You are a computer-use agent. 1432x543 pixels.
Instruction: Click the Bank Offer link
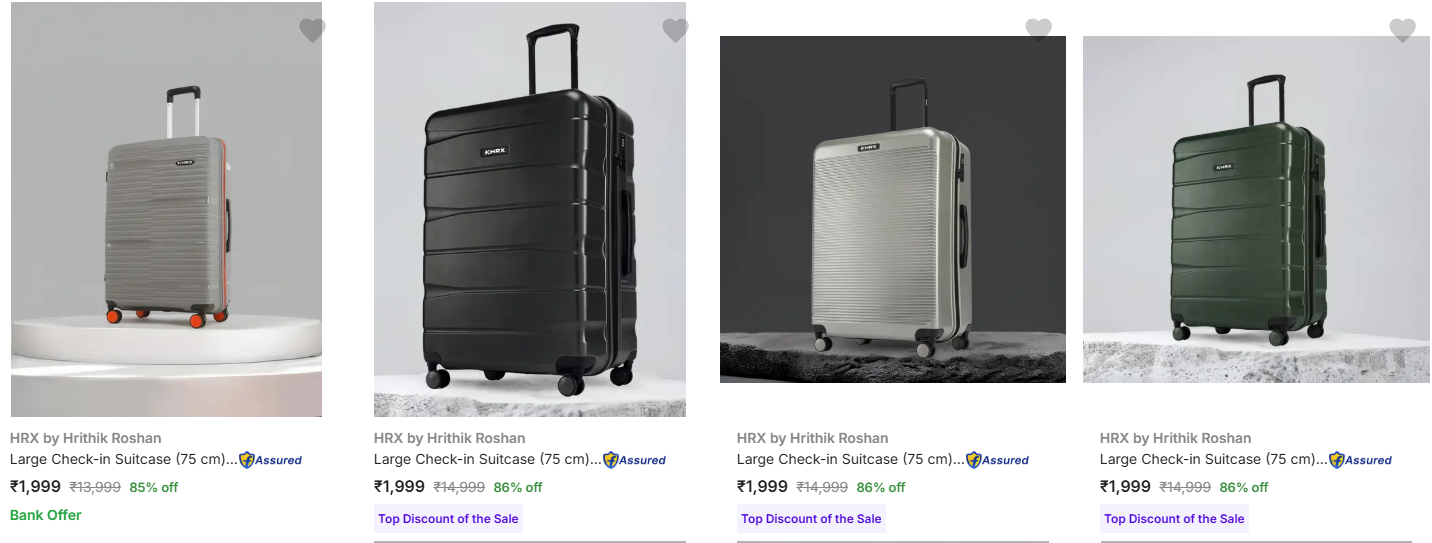point(46,515)
